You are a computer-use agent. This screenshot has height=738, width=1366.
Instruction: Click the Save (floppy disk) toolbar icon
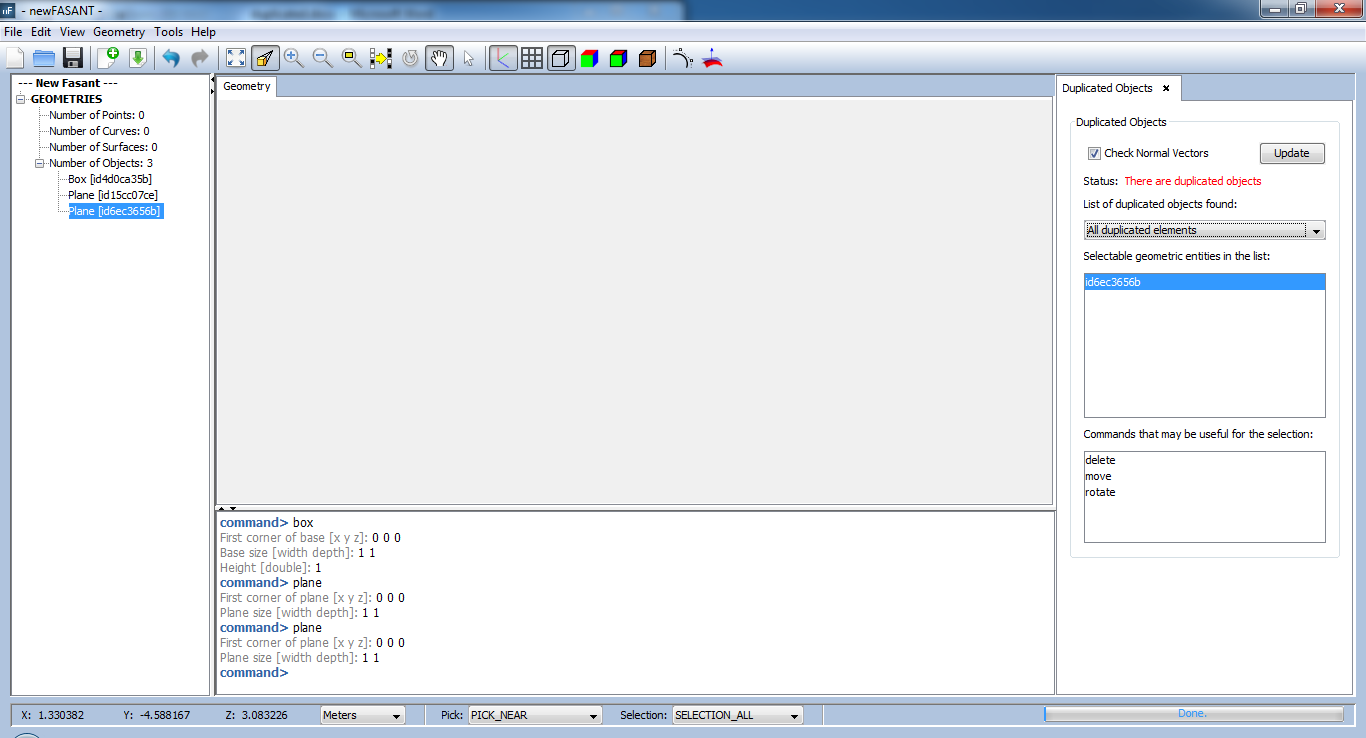coord(73,58)
